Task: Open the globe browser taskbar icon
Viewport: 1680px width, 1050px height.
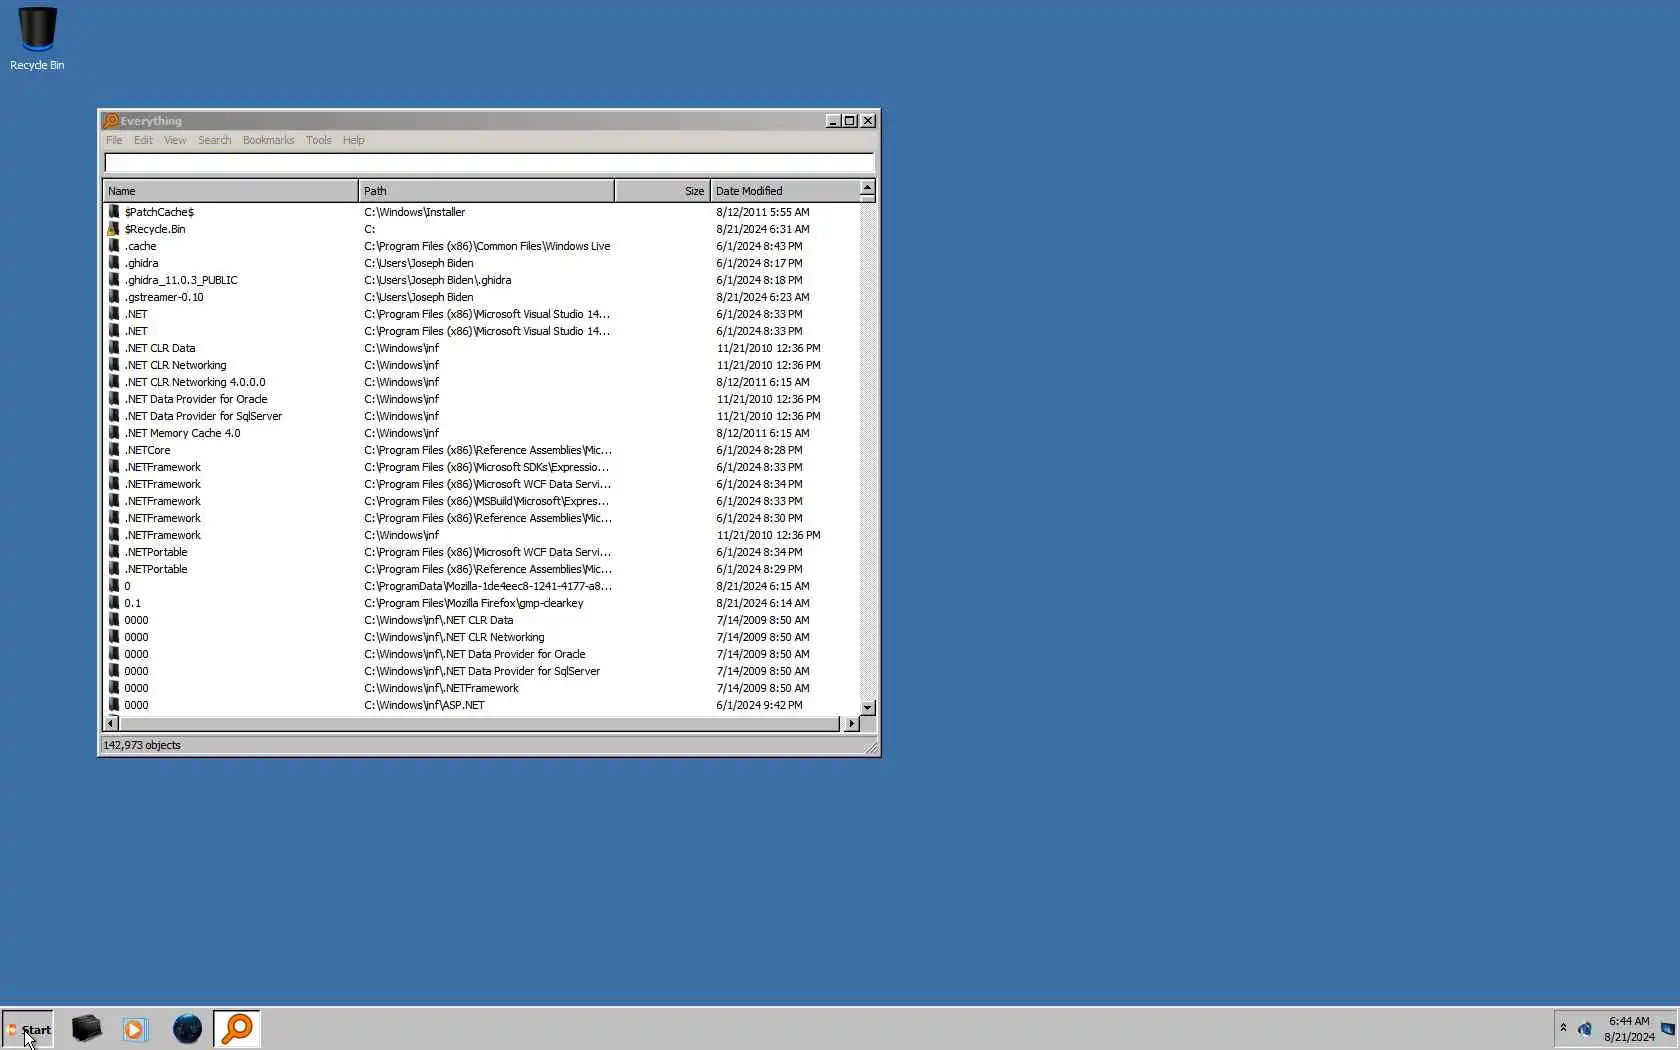Action: 187,1029
